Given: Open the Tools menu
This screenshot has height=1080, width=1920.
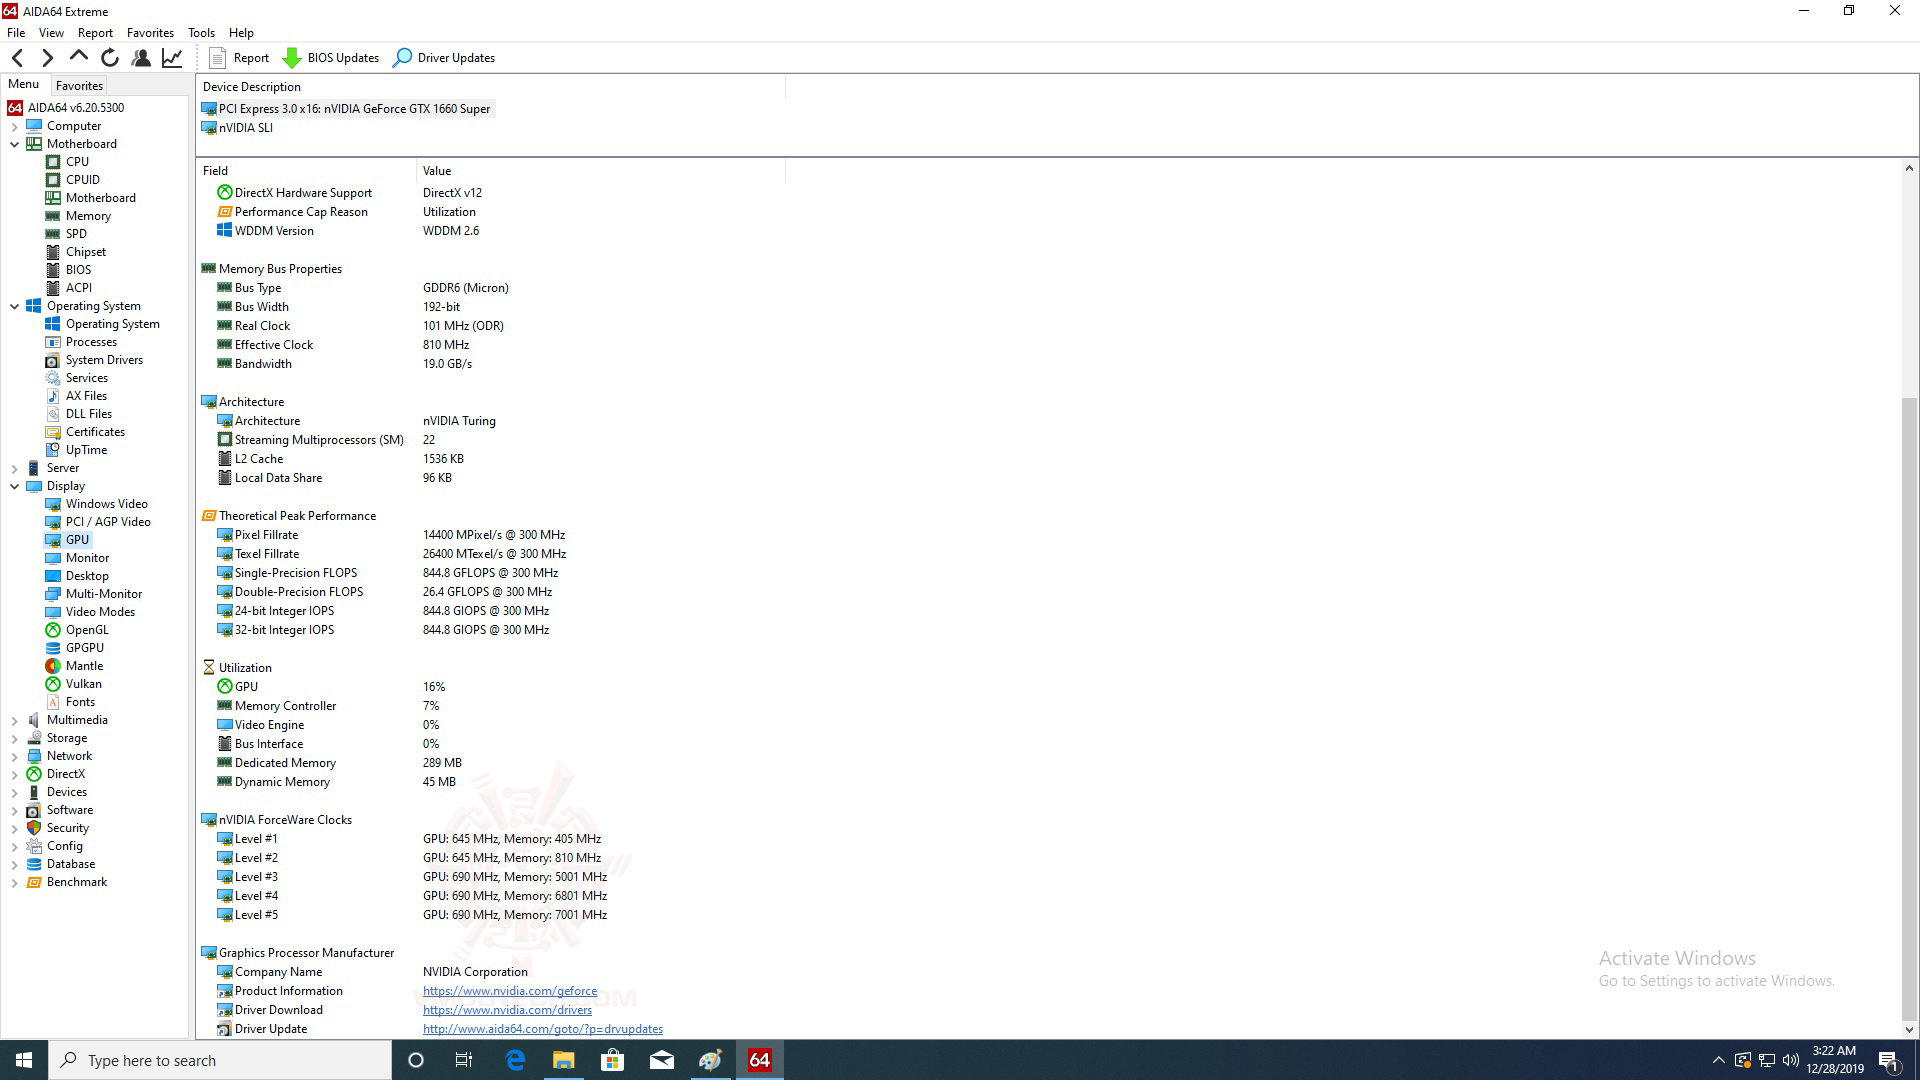Looking at the screenshot, I should tap(201, 32).
